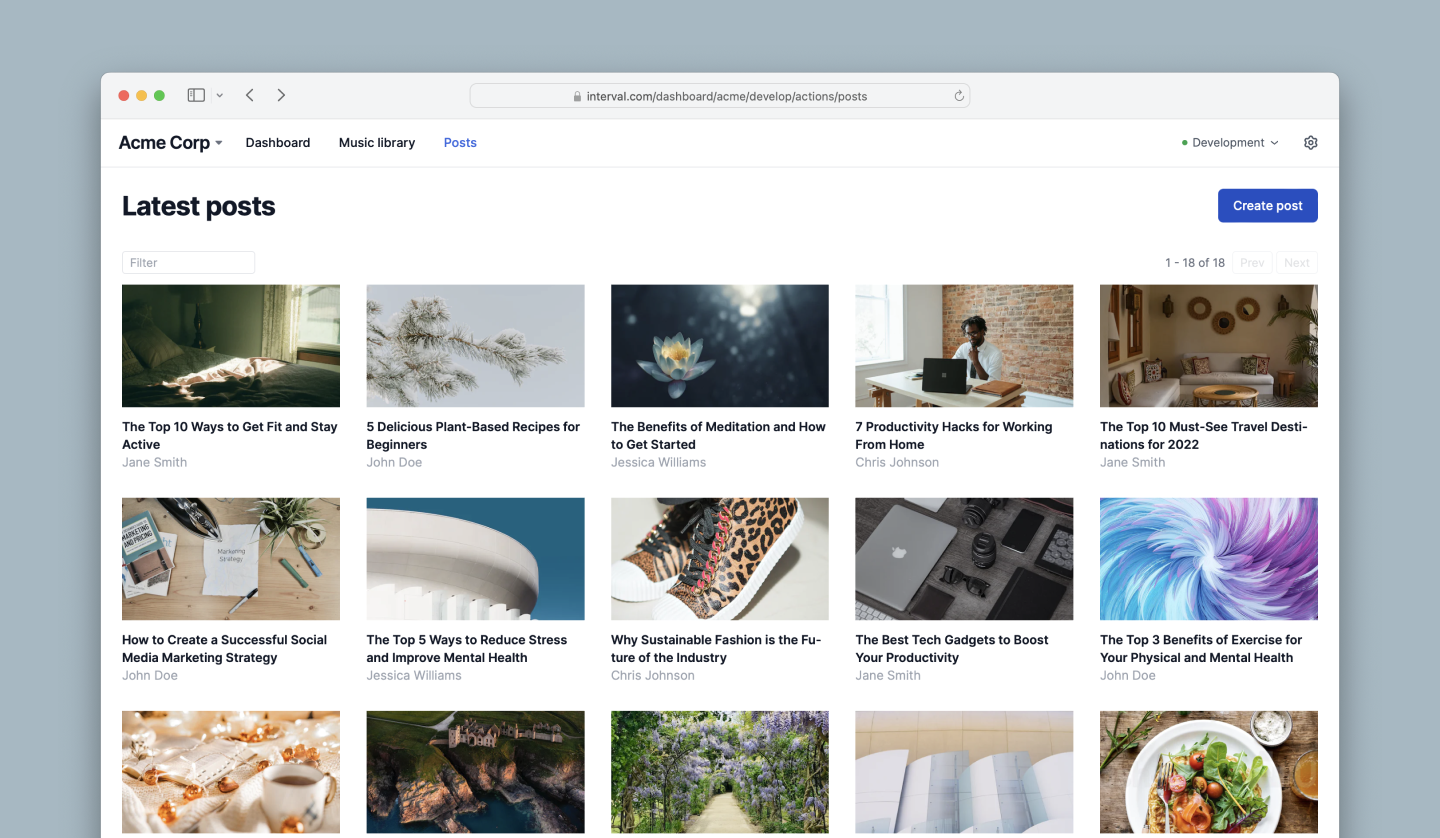Viewport: 1440px width, 838px height.
Task: Go to the Dashboard tab
Action: point(277,142)
